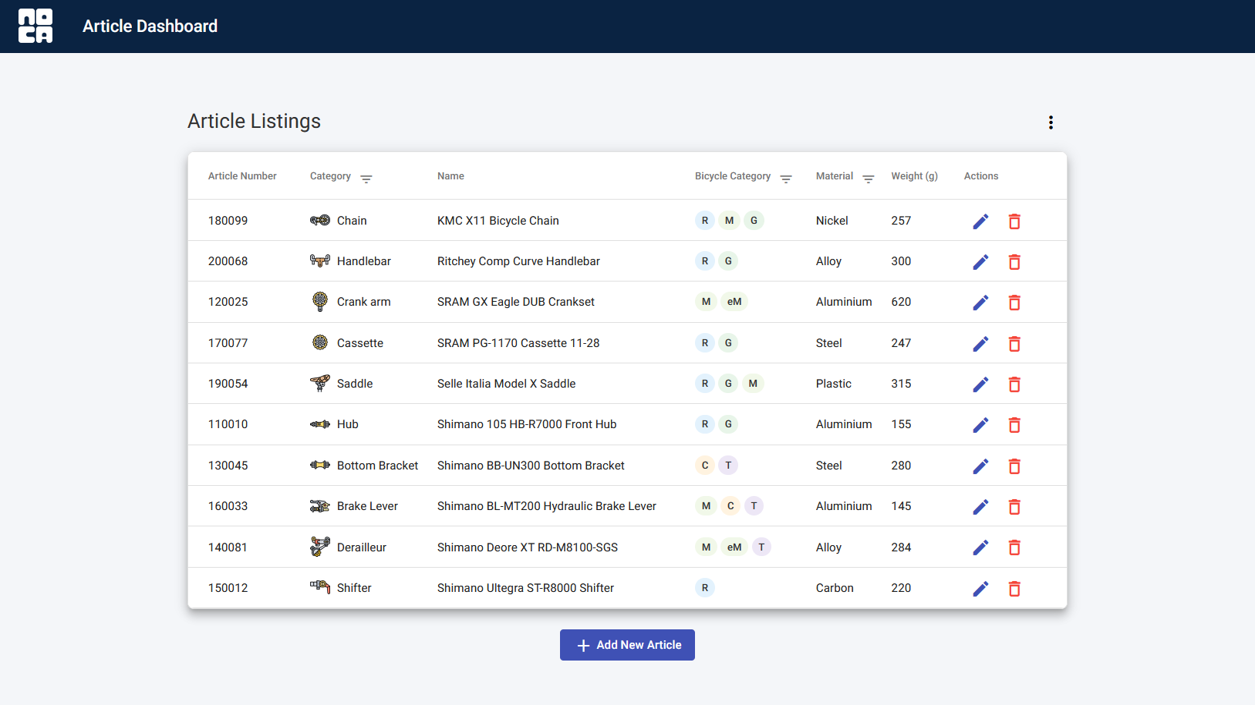
Task: Click the Name column header
Action: tap(450, 176)
